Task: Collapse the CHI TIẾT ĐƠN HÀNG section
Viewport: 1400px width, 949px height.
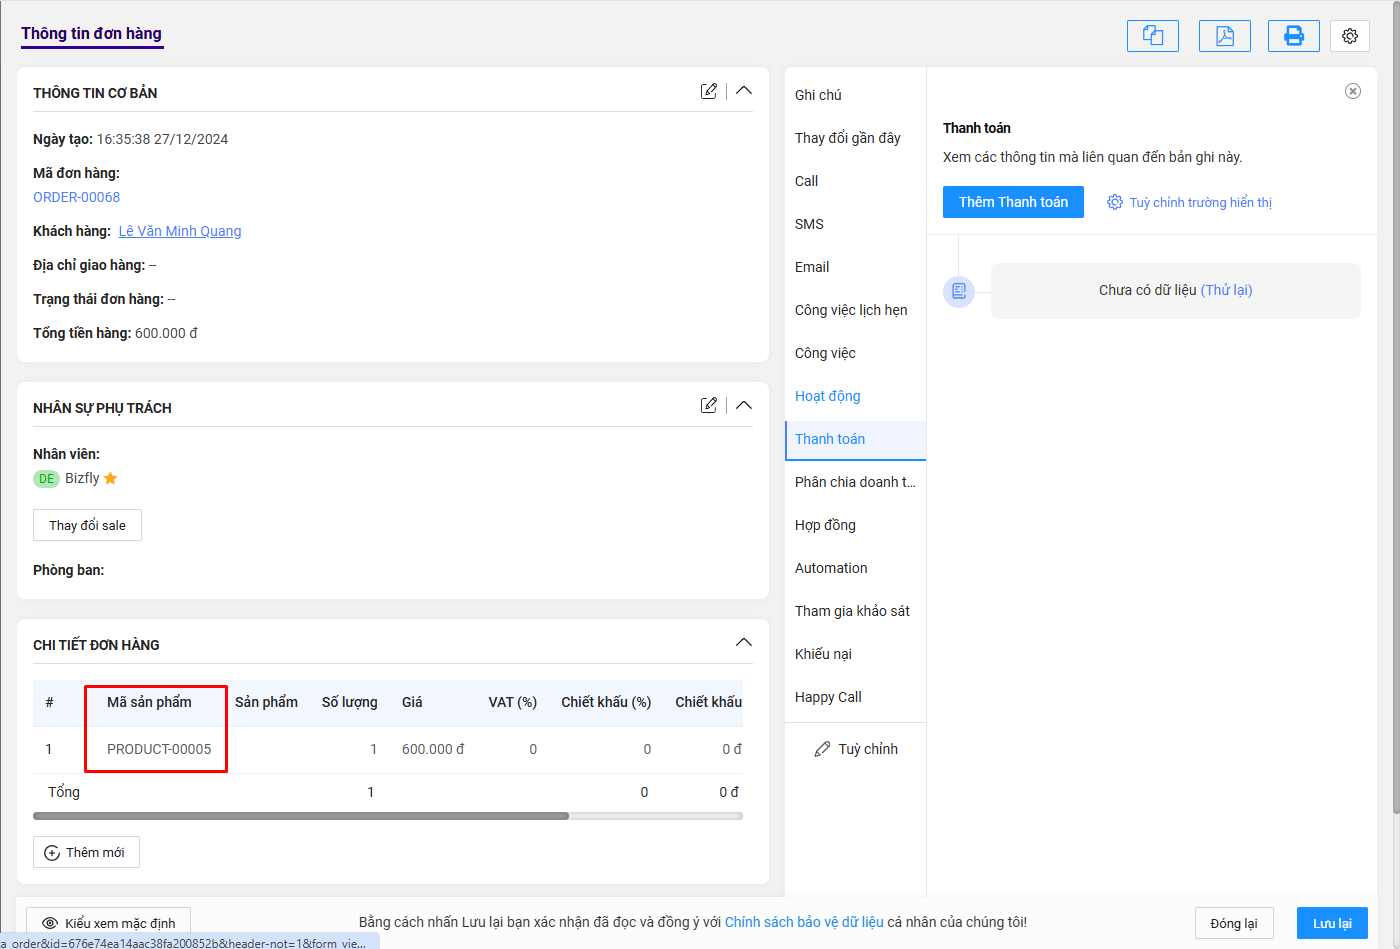Action: pos(744,642)
